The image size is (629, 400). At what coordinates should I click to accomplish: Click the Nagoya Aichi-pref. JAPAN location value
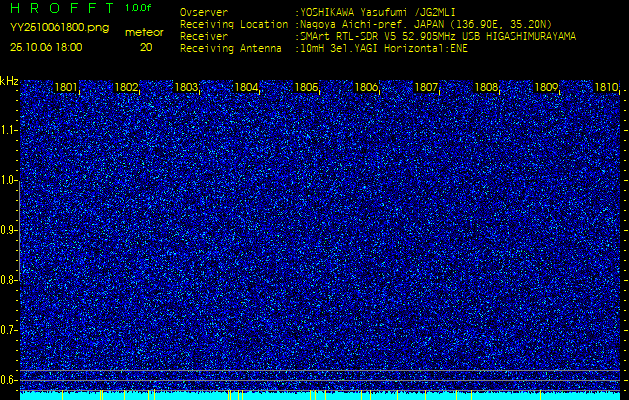[x=426, y=24]
